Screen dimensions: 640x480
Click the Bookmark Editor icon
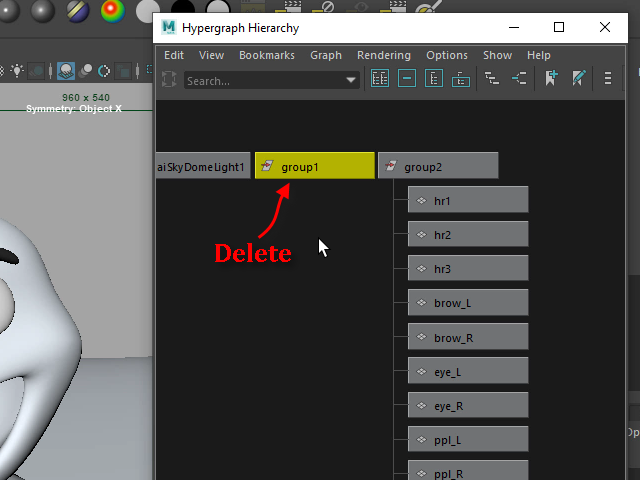(x=578, y=80)
